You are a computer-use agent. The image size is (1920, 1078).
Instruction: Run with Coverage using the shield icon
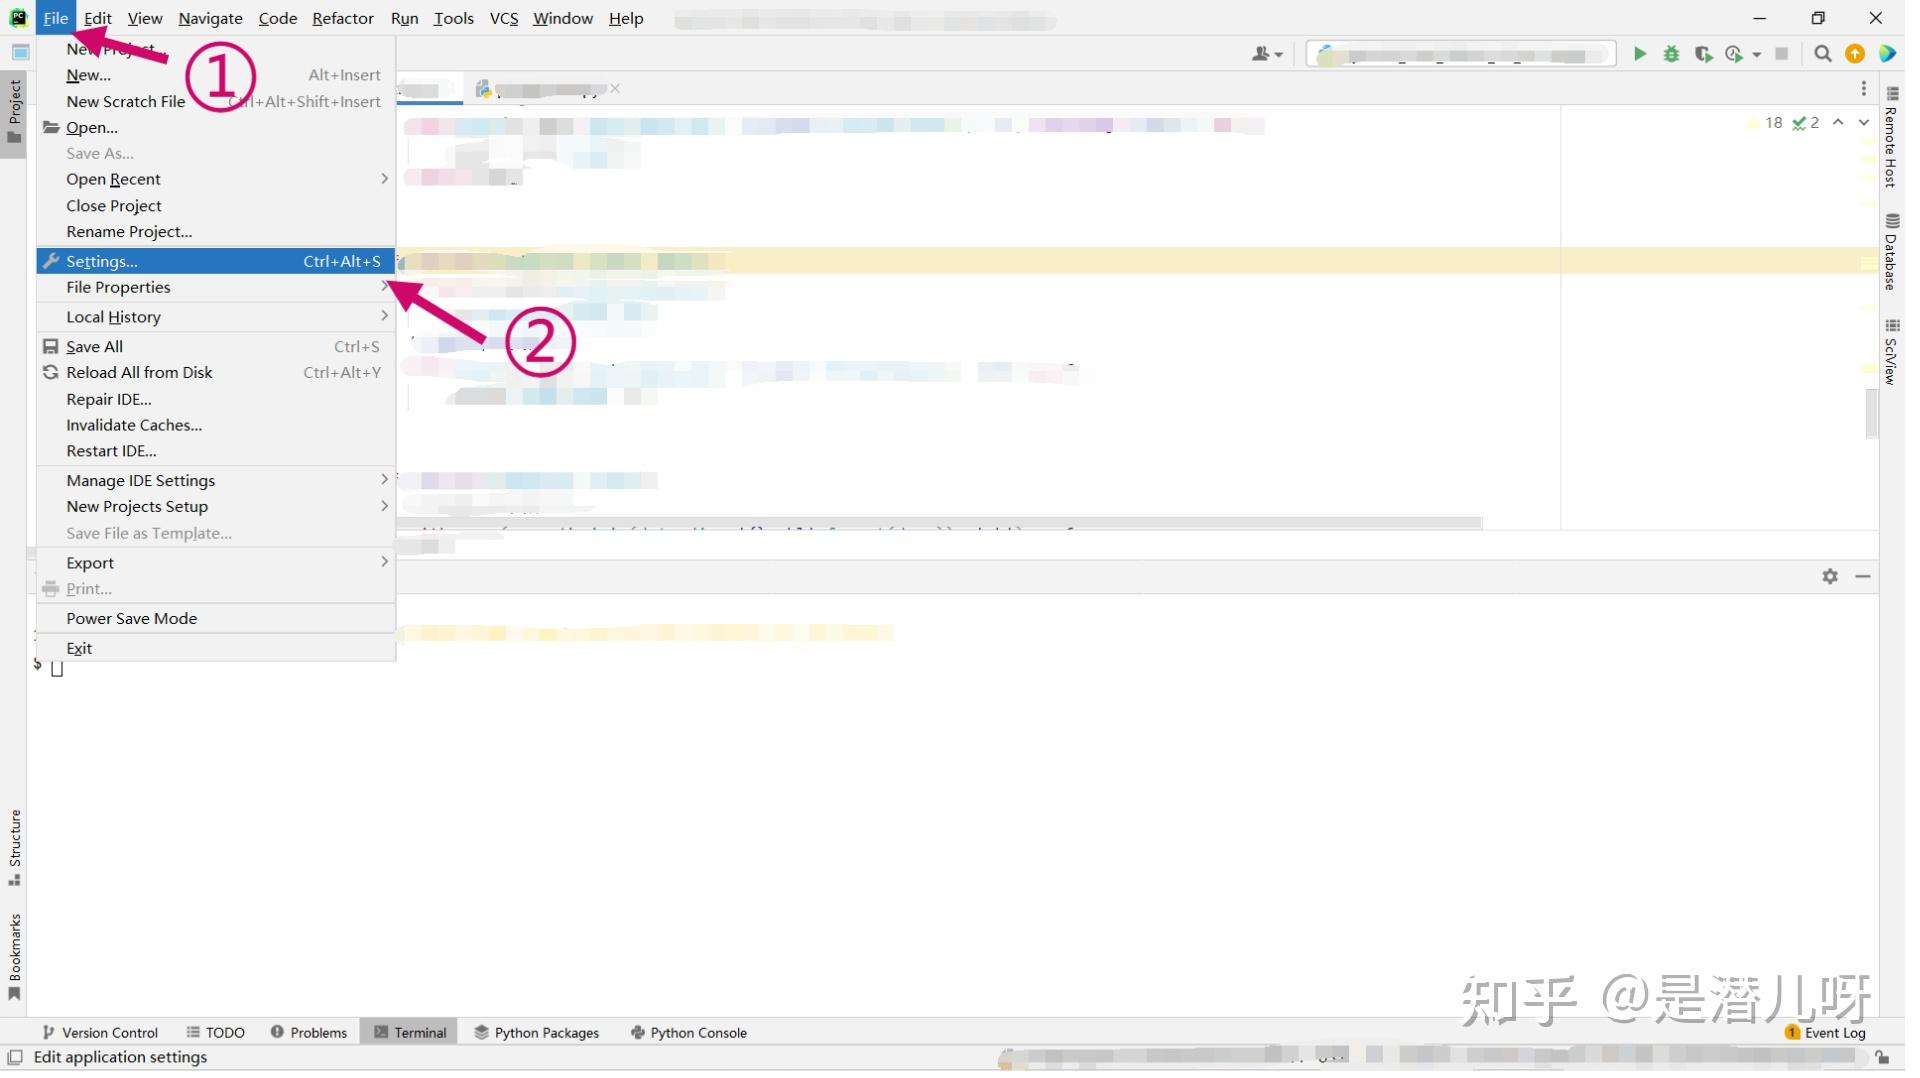[x=1702, y=54]
